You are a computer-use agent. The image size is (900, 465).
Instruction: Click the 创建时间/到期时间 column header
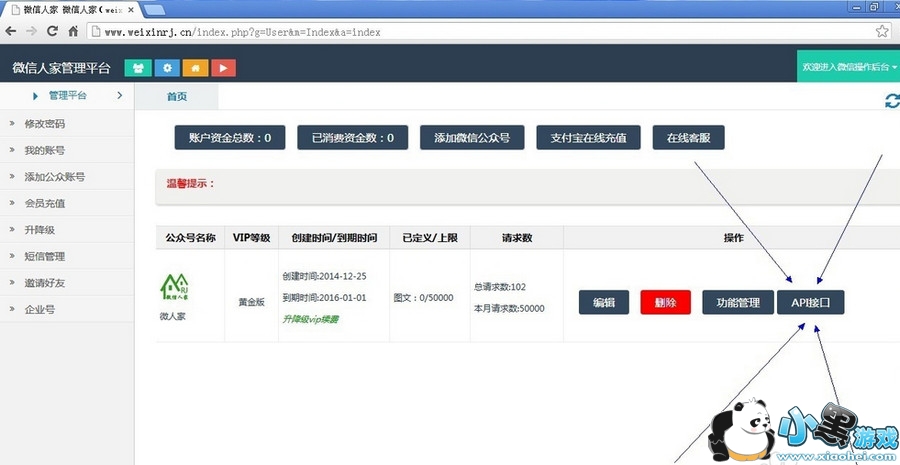pos(334,238)
